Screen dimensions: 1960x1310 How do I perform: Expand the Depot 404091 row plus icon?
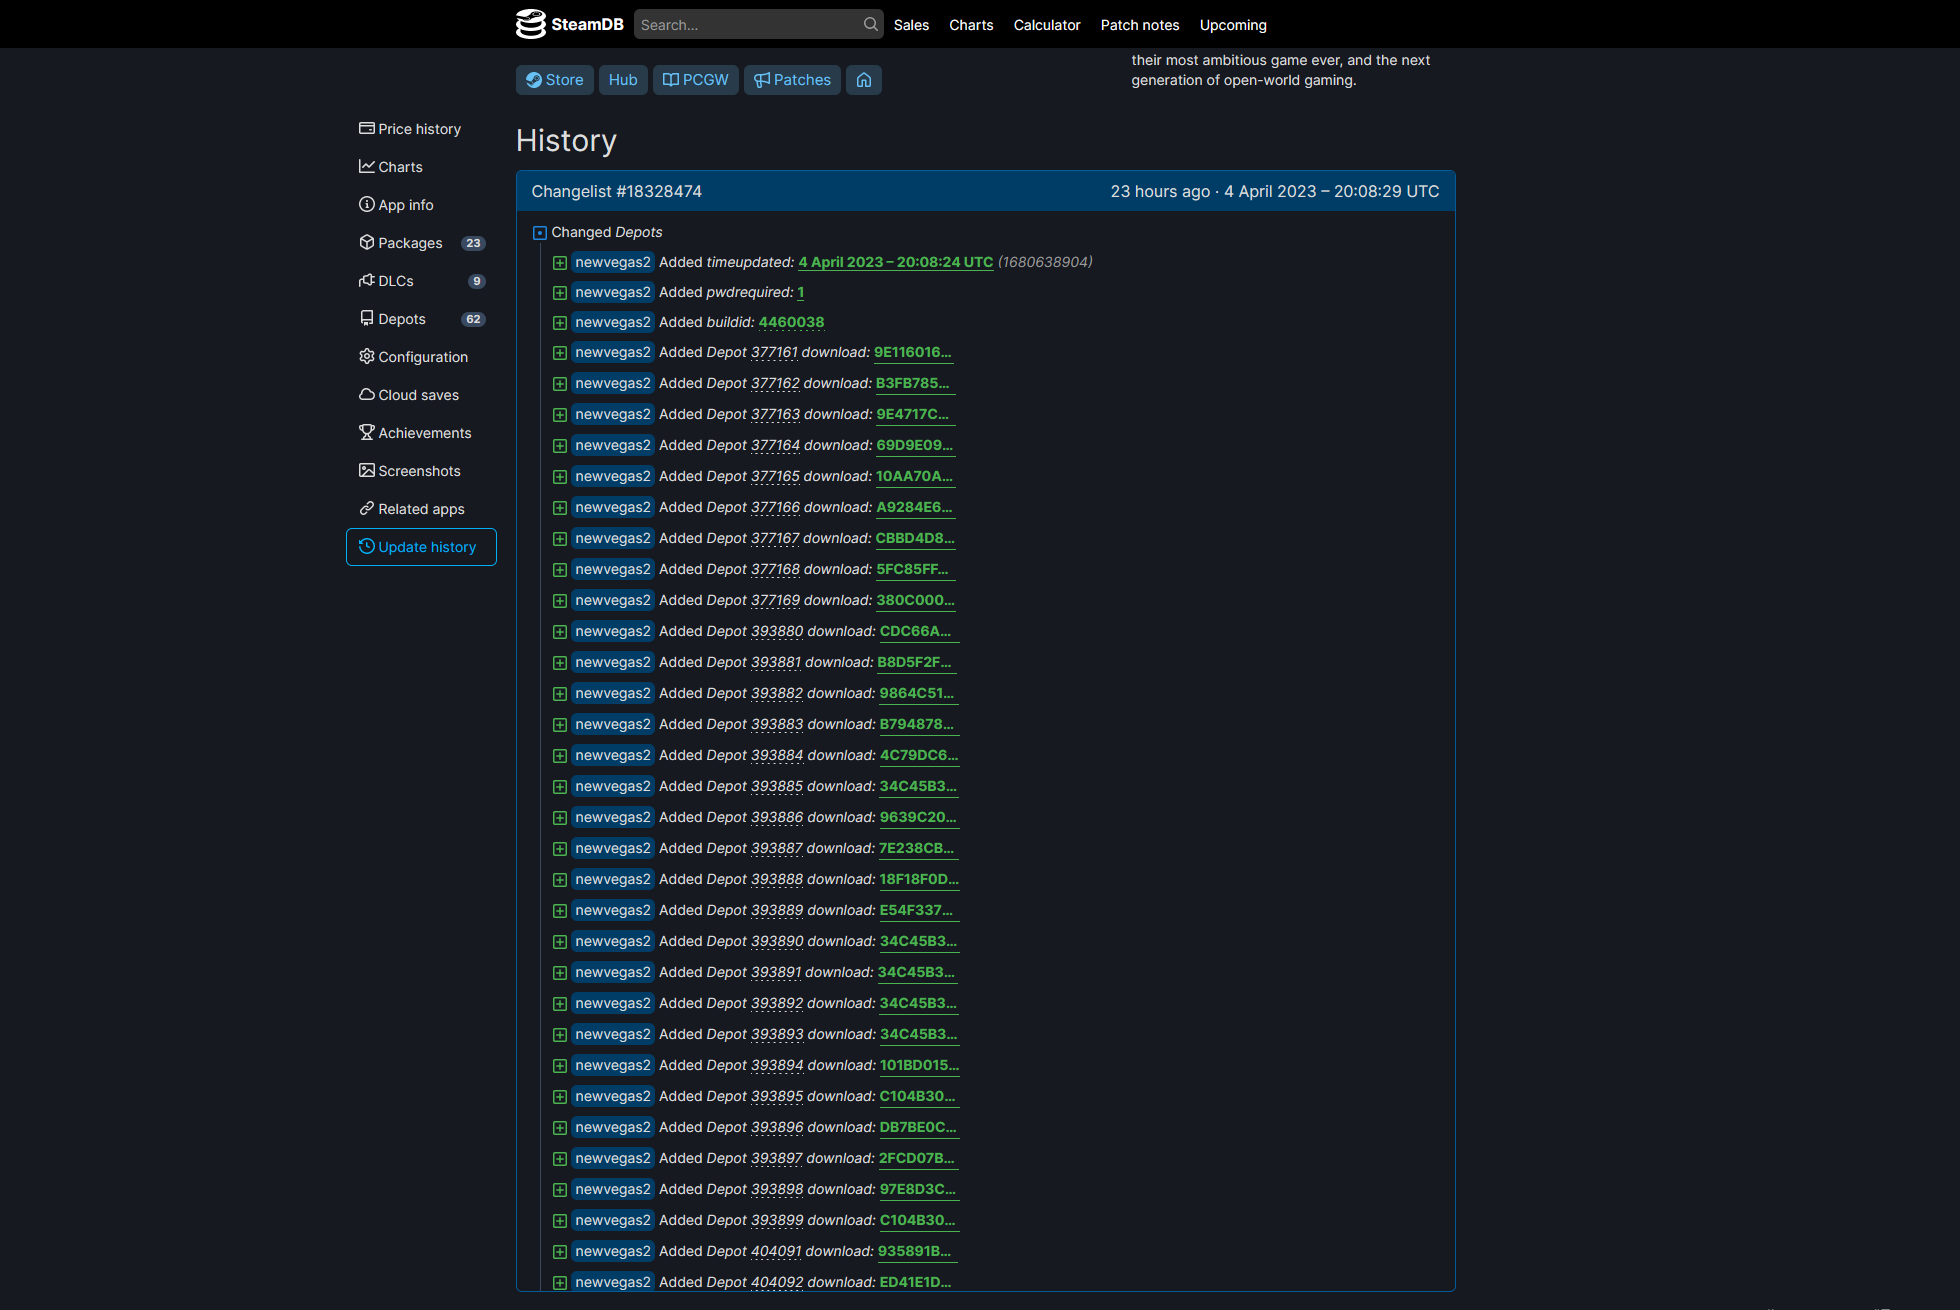click(x=560, y=1252)
